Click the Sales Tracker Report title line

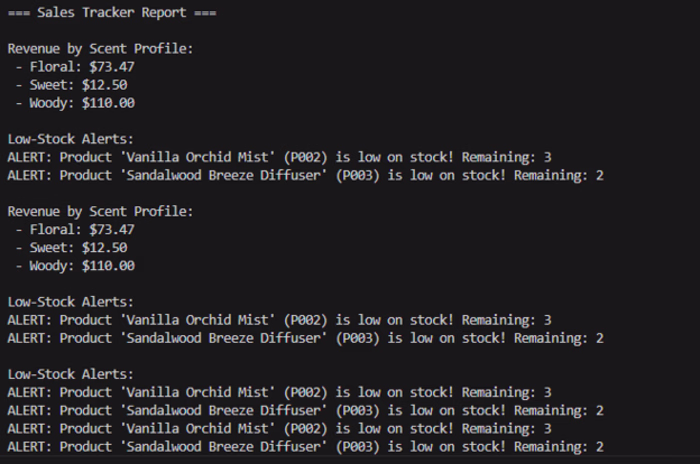(x=112, y=13)
